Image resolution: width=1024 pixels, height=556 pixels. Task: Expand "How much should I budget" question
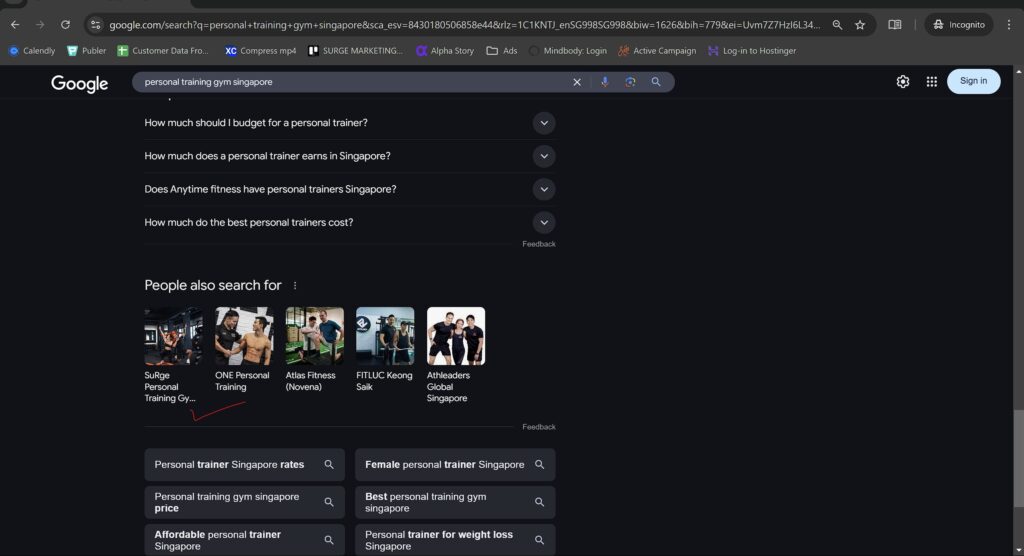click(543, 123)
